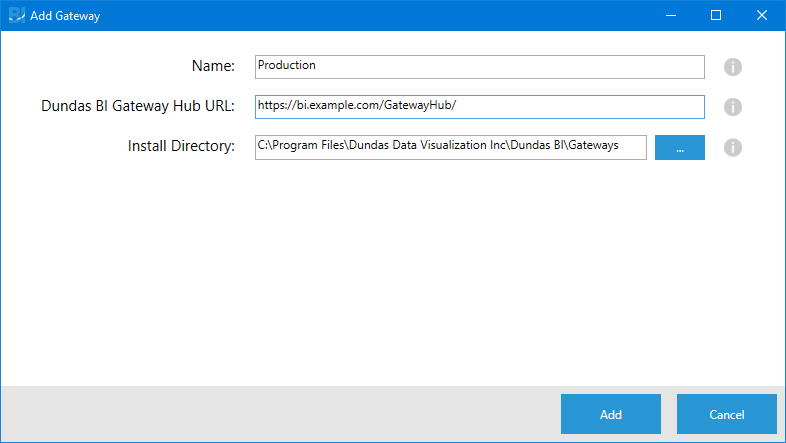This screenshot has height=443, width=786.
Task: Cancel adding the gateway
Action: pos(726,414)
